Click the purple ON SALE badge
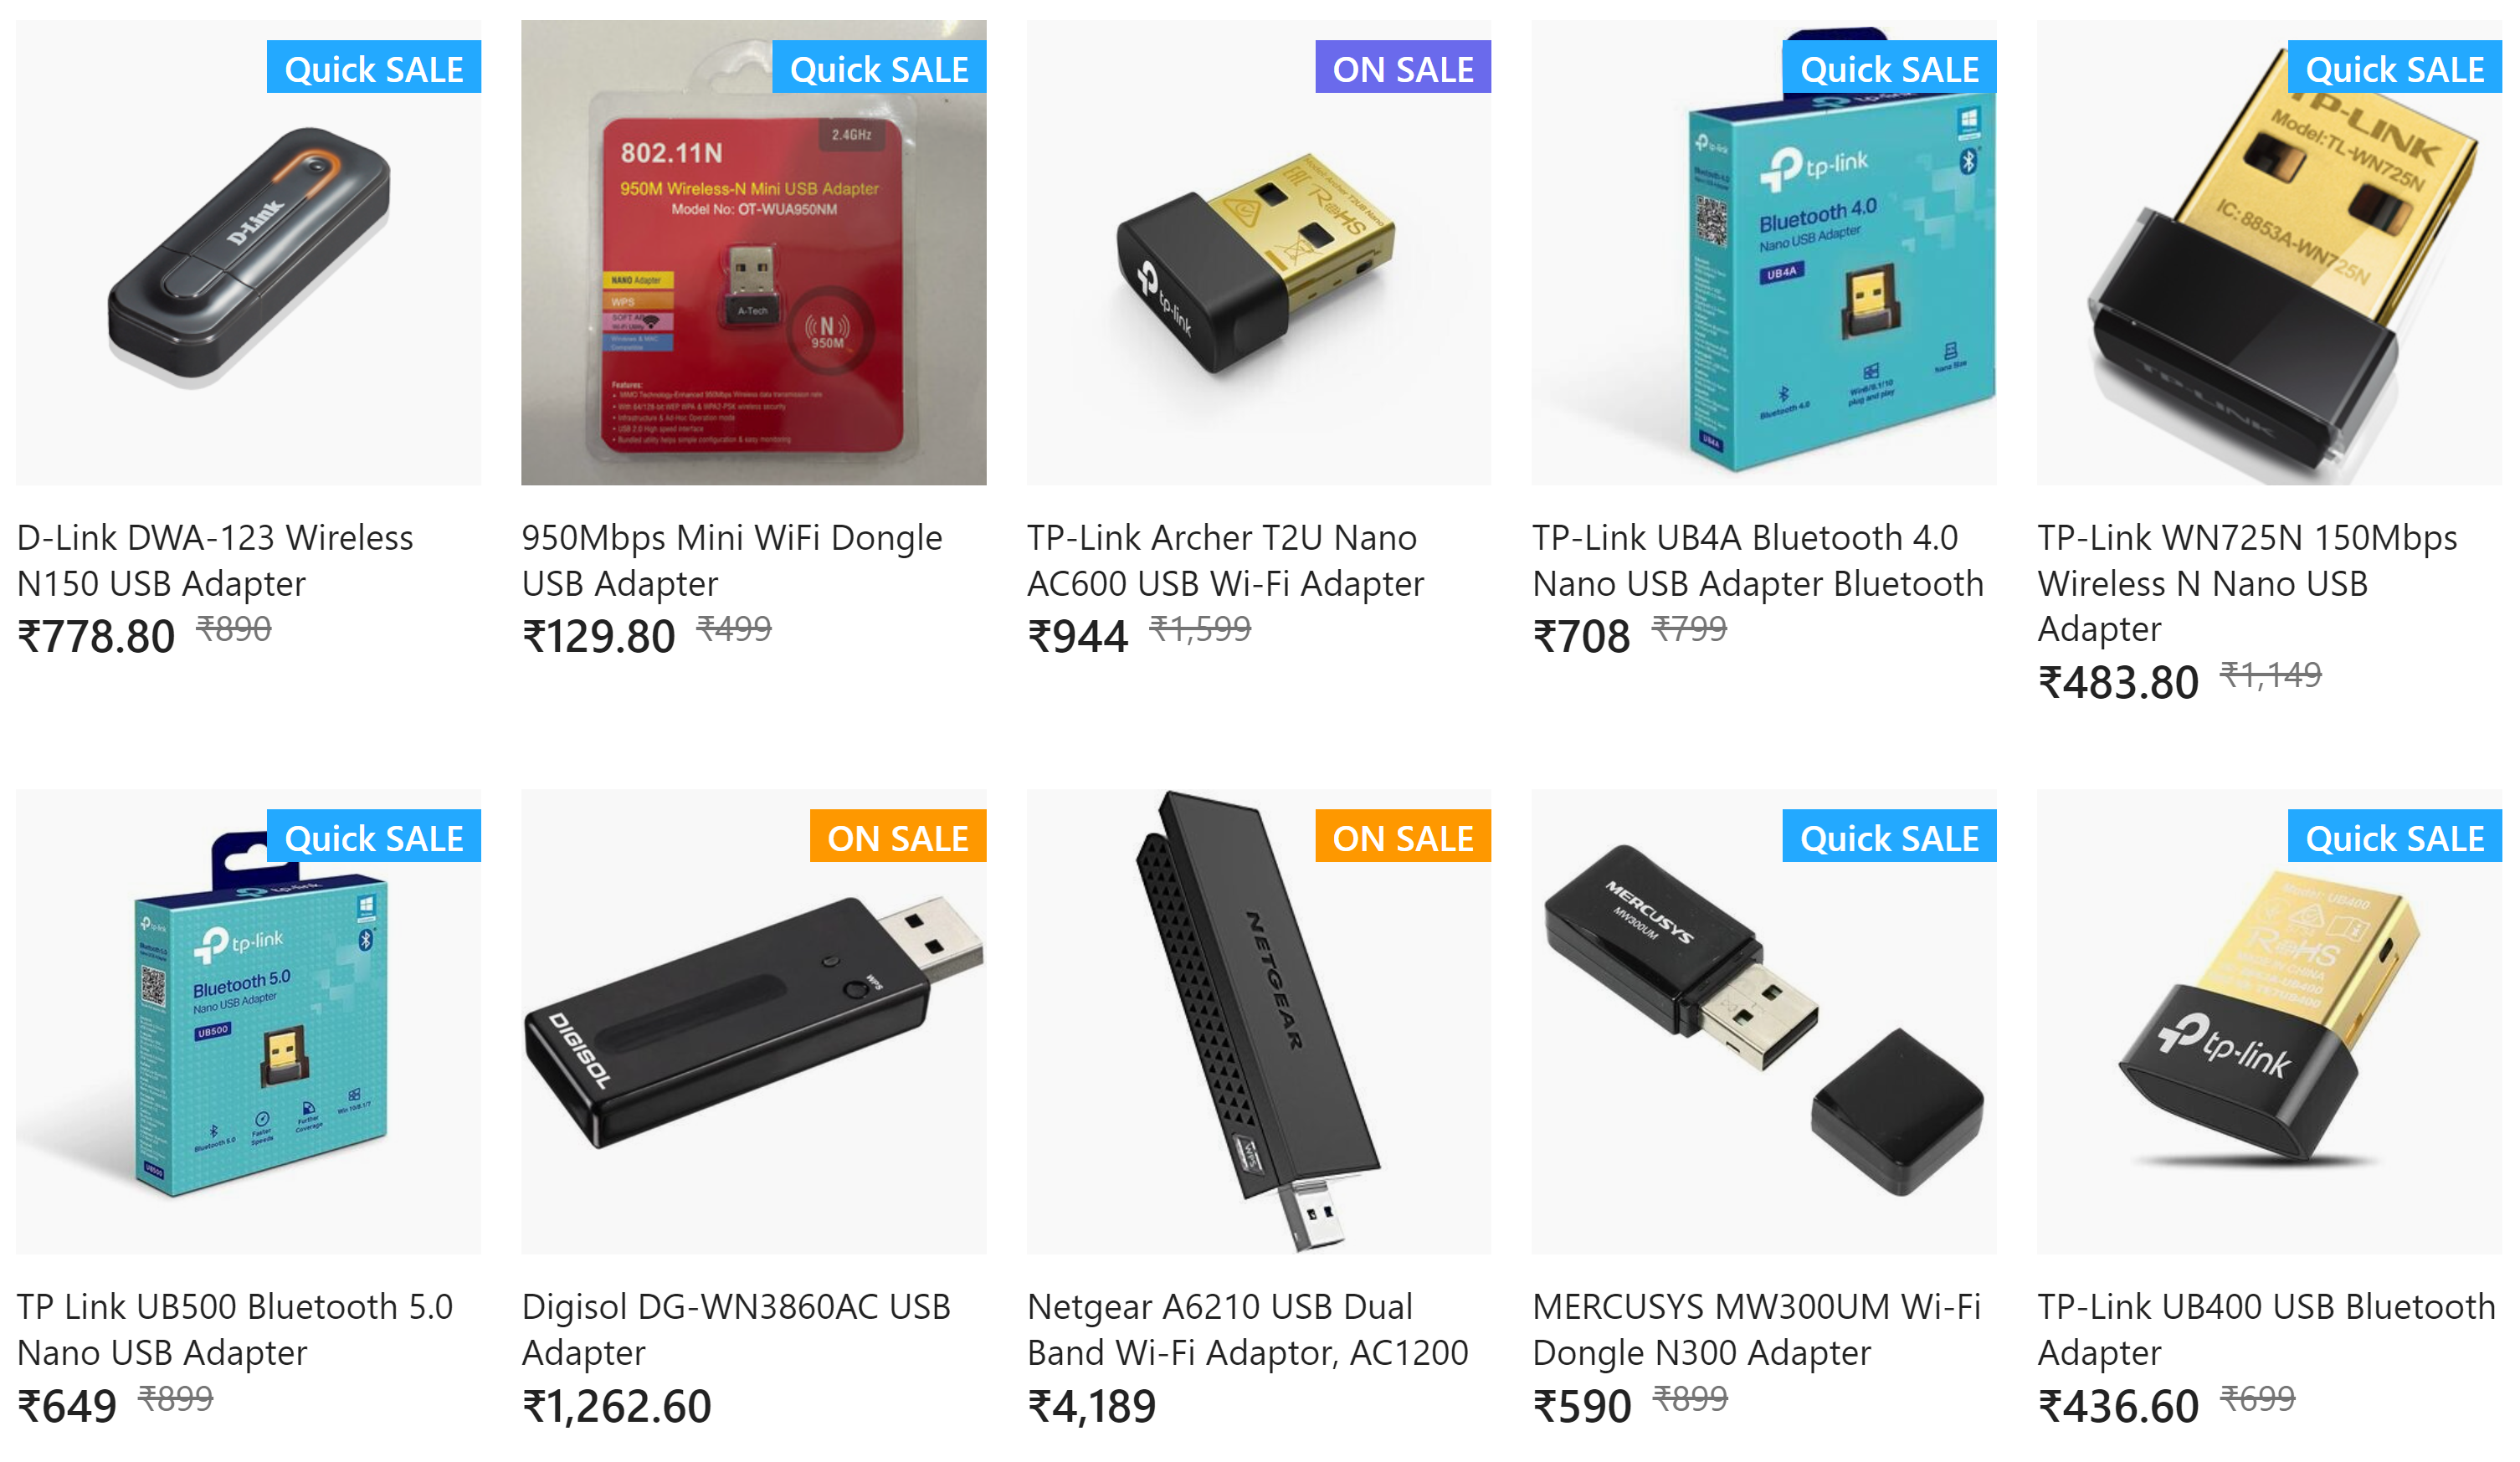The height and width of the screenshot is (1462, 2520). (x=1403, y=67)
